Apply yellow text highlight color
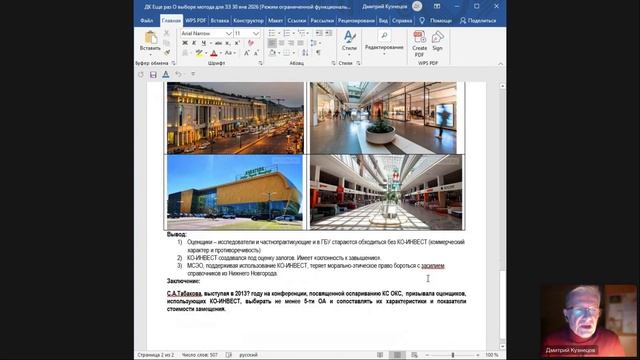Image resolution: width=640 pixels, height=360 pixels. coord(199,53)
